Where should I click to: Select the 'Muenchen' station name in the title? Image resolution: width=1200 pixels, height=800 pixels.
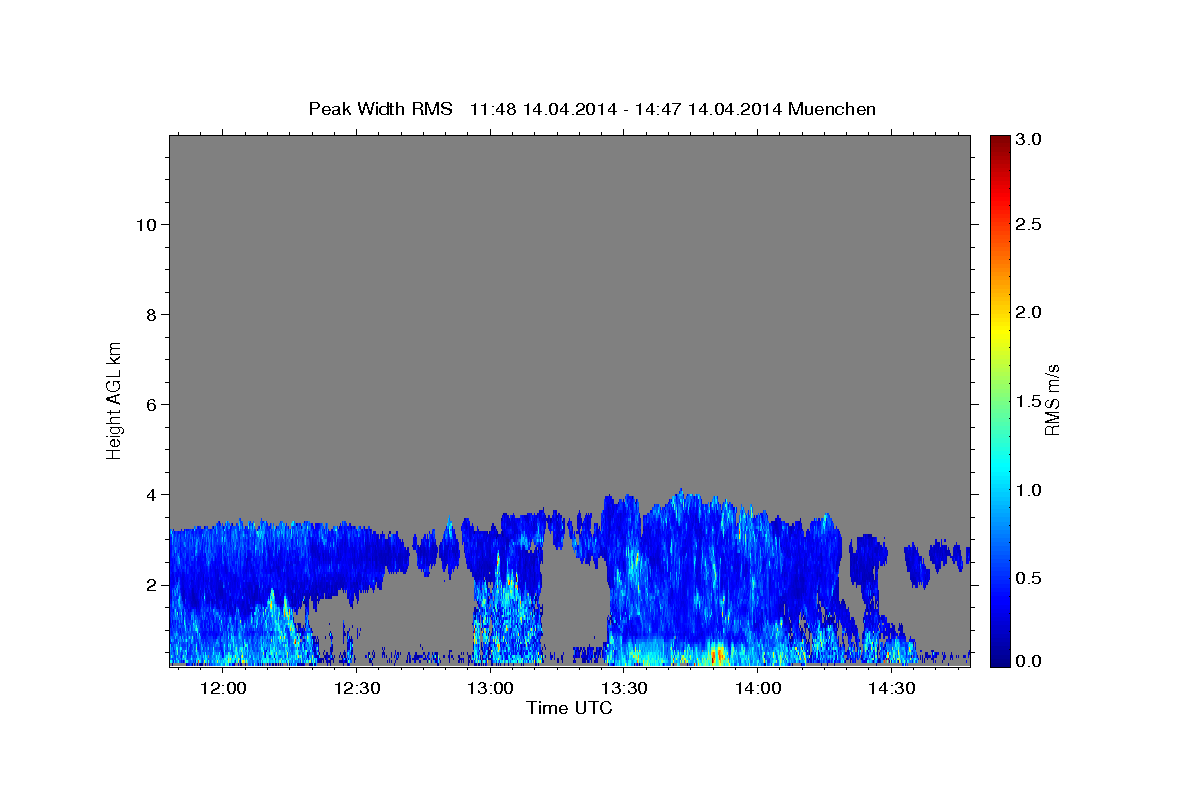[832, 109]
